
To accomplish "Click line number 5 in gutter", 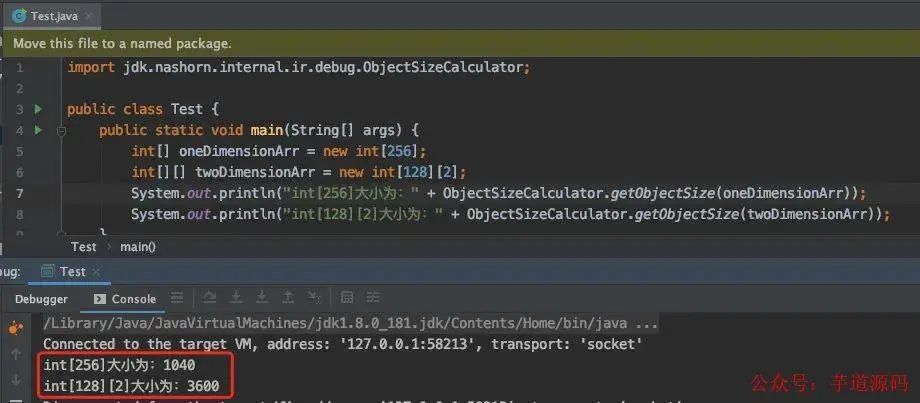I will (20, 151).
